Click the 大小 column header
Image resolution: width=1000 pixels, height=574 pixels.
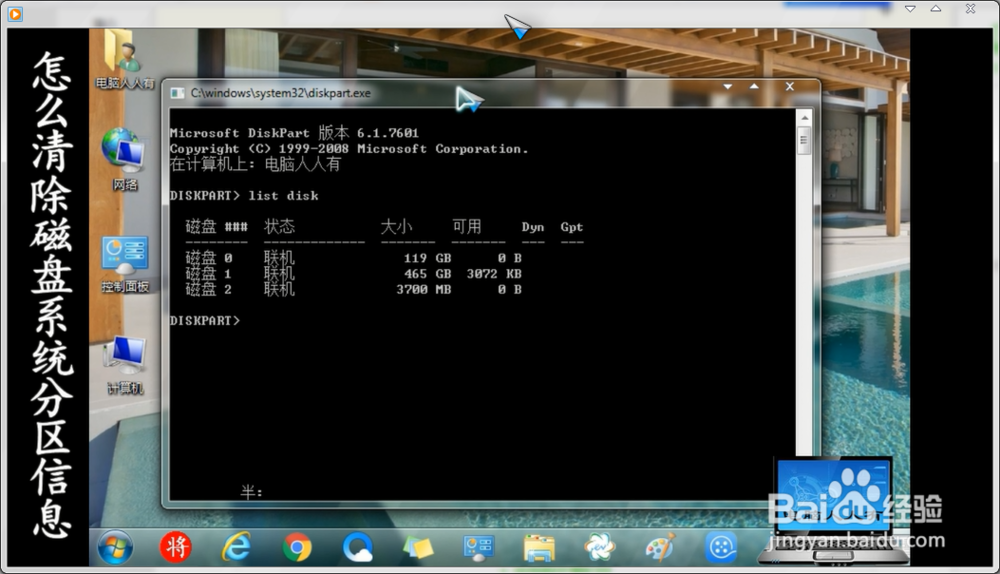tap(397, 226)
